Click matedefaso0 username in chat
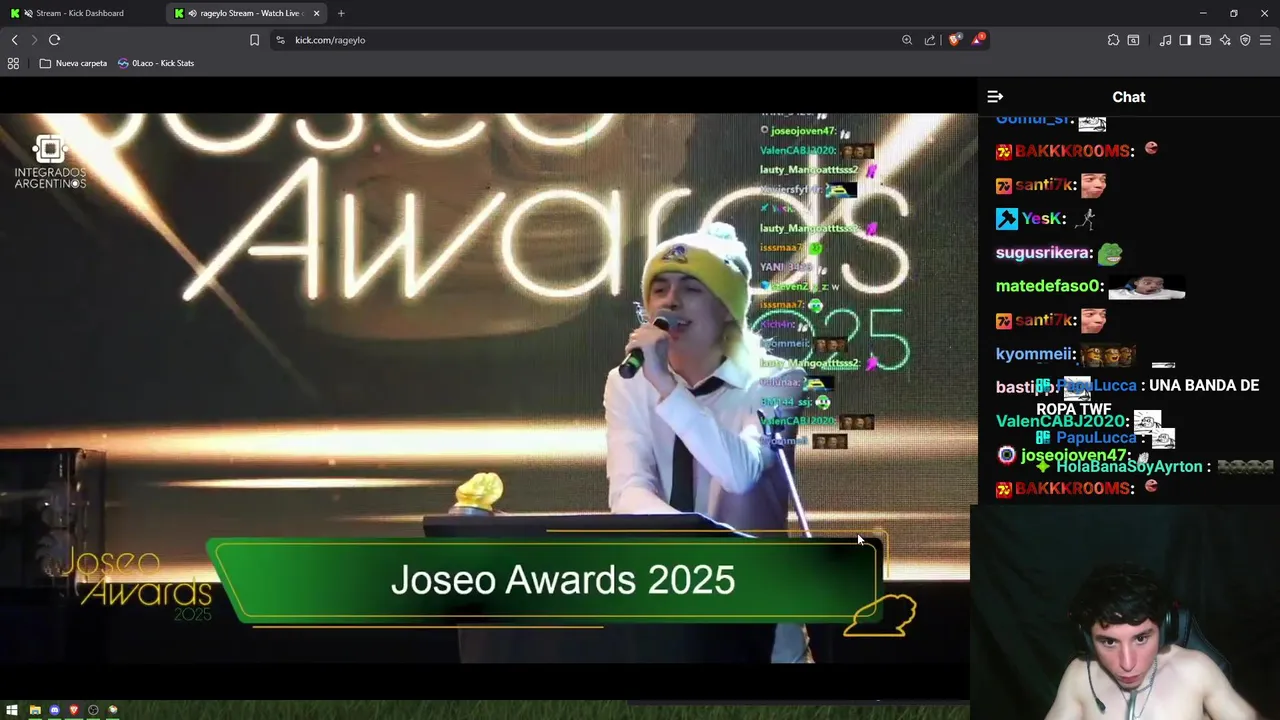This screenshot has height=720, width=1280. [1049, 286]
